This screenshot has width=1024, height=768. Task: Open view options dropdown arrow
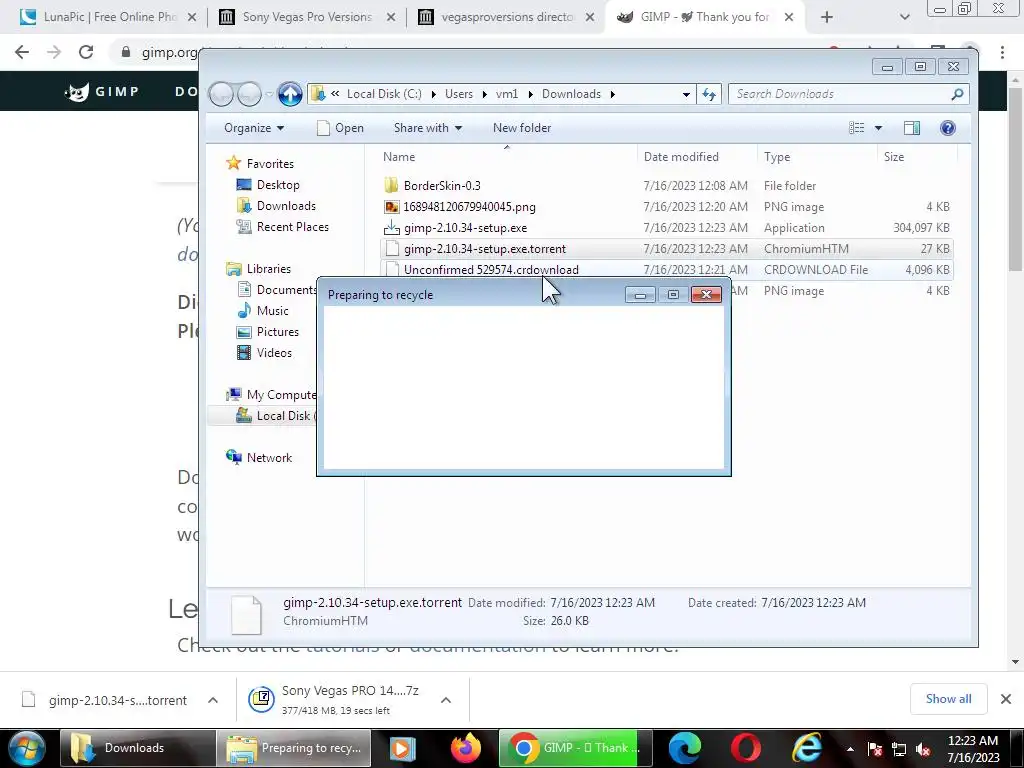click(x=878, y=128)
